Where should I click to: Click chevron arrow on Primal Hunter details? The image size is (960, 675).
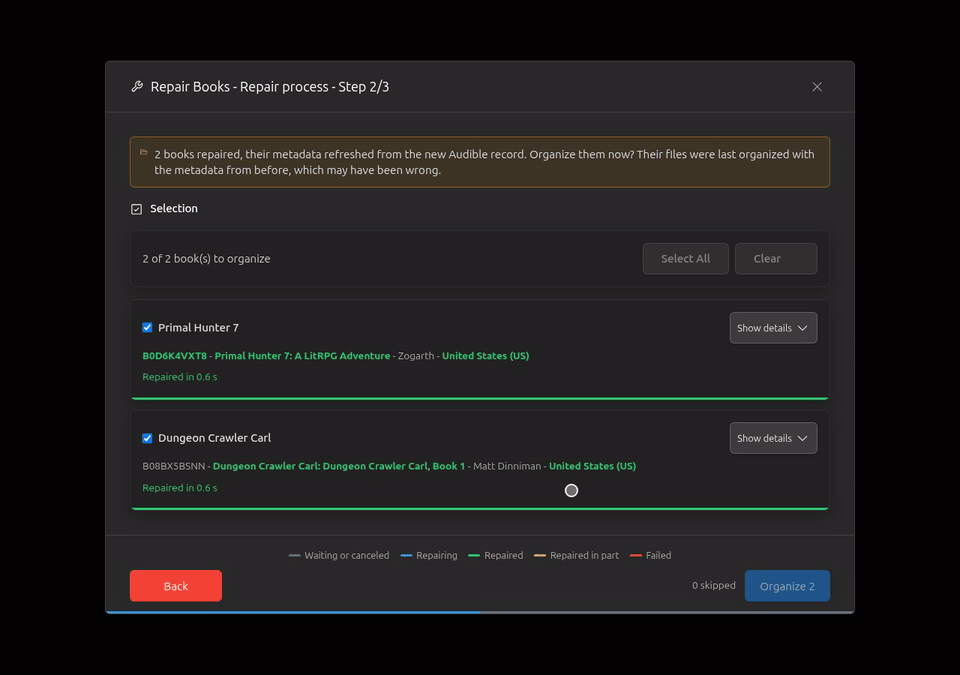click(802, 328)
